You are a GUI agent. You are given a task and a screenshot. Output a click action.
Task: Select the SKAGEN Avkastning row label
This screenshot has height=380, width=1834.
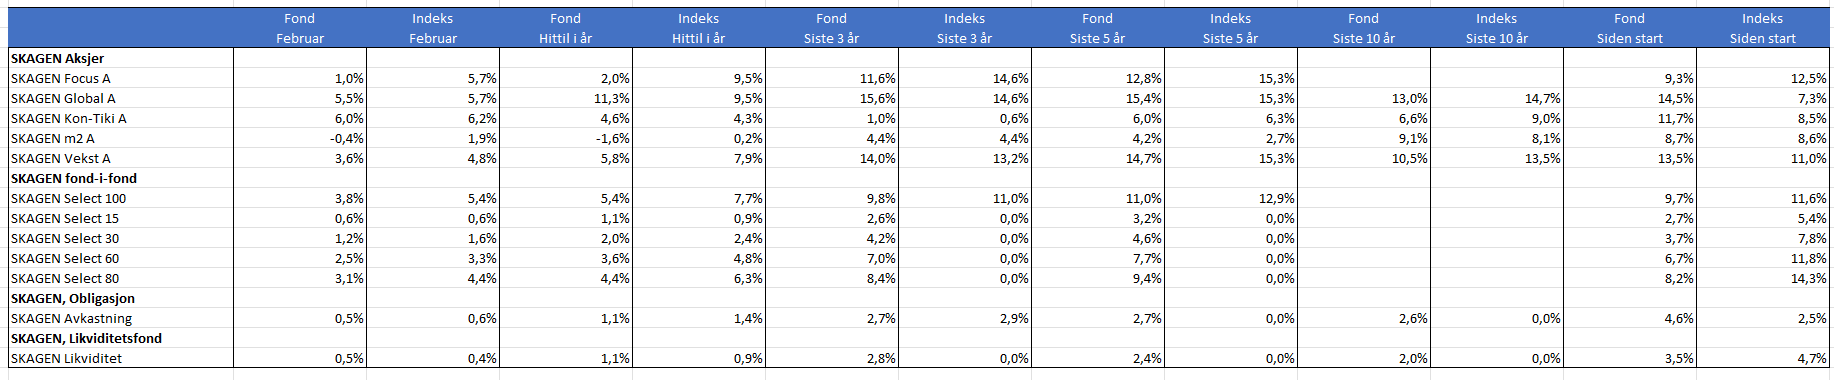click(121, 318)
